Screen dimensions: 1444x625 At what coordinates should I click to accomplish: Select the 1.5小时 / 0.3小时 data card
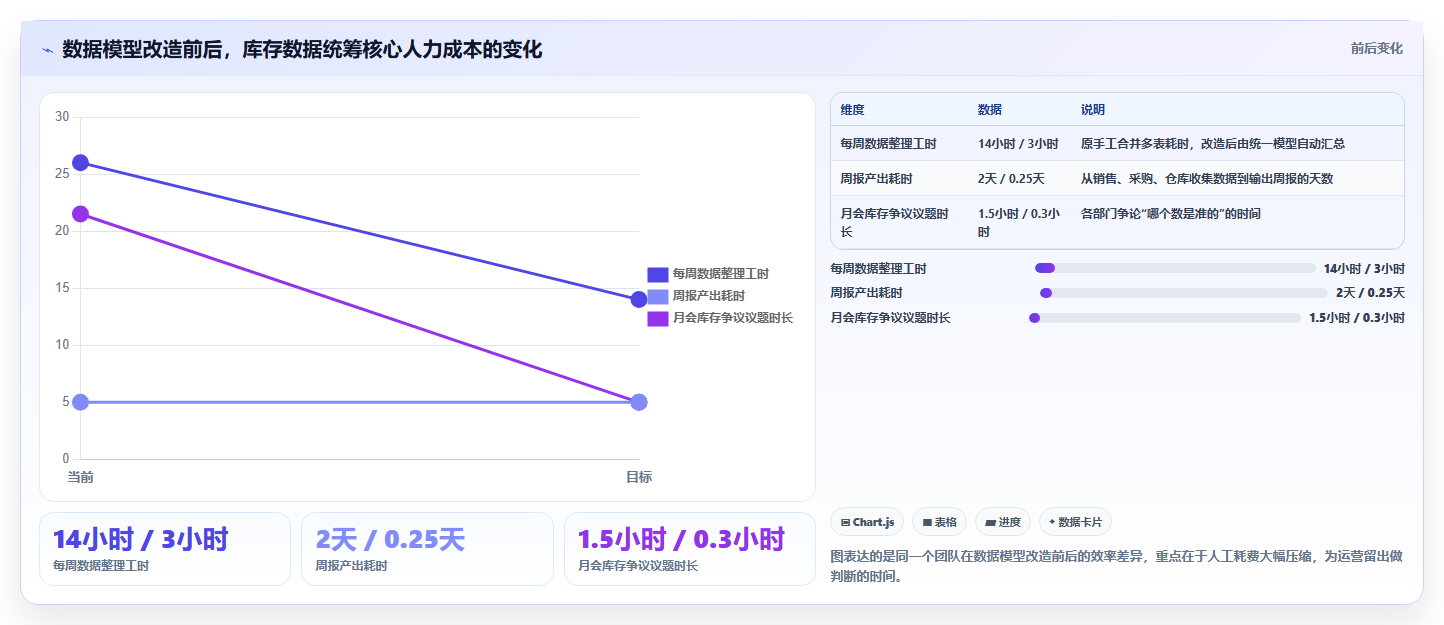[690, 549]
